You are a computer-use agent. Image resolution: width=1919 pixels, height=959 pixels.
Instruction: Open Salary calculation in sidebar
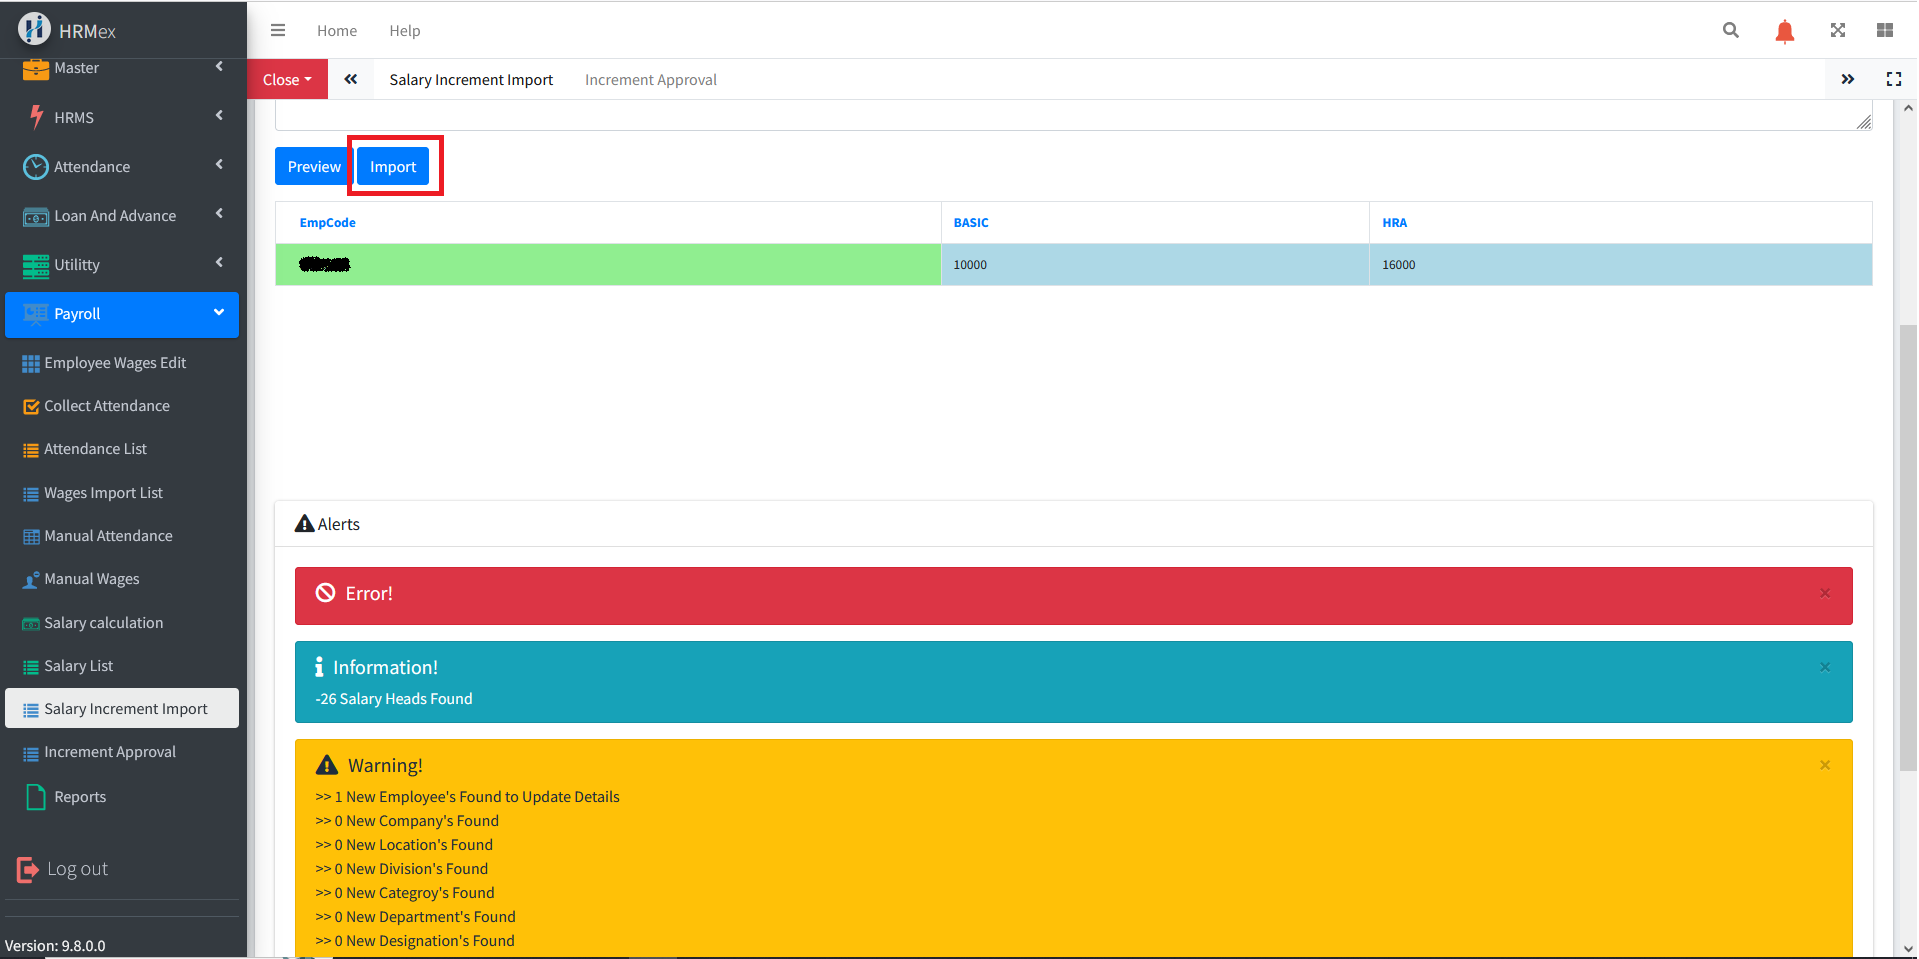click(x=103, y=623)
